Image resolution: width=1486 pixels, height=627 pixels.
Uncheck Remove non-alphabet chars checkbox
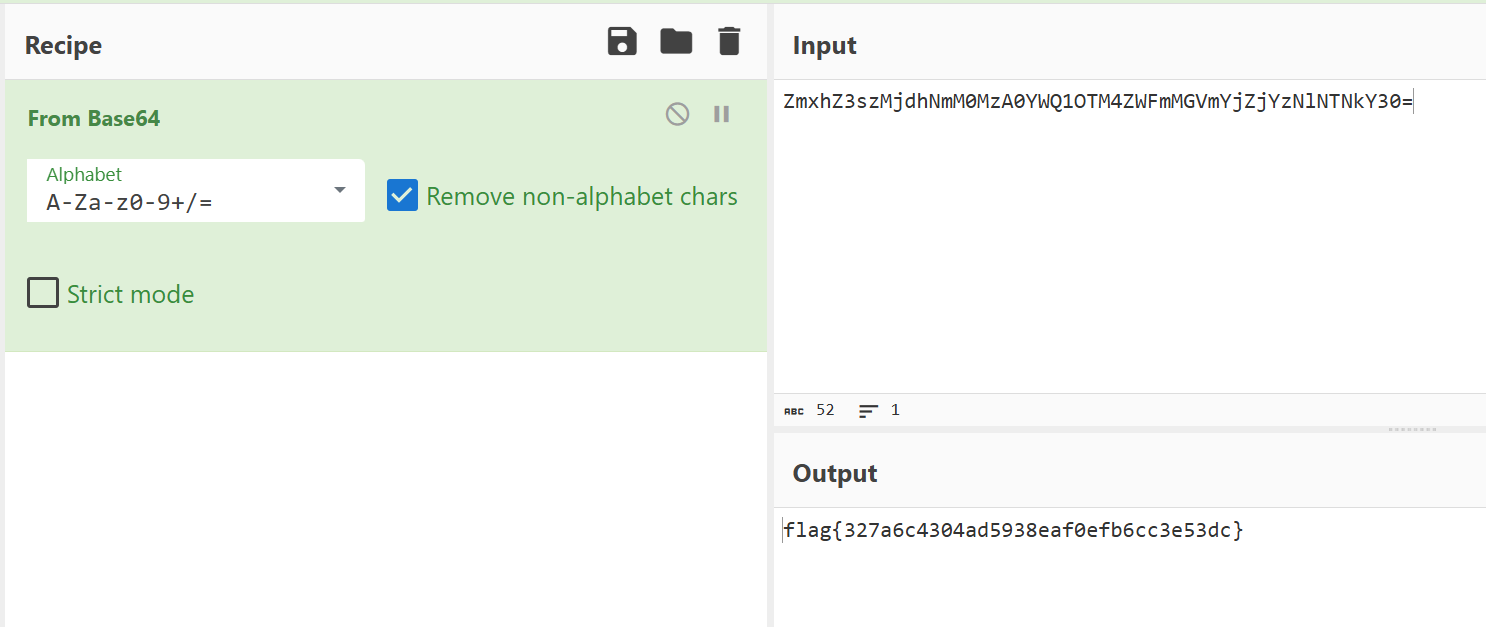coord(402,196)
